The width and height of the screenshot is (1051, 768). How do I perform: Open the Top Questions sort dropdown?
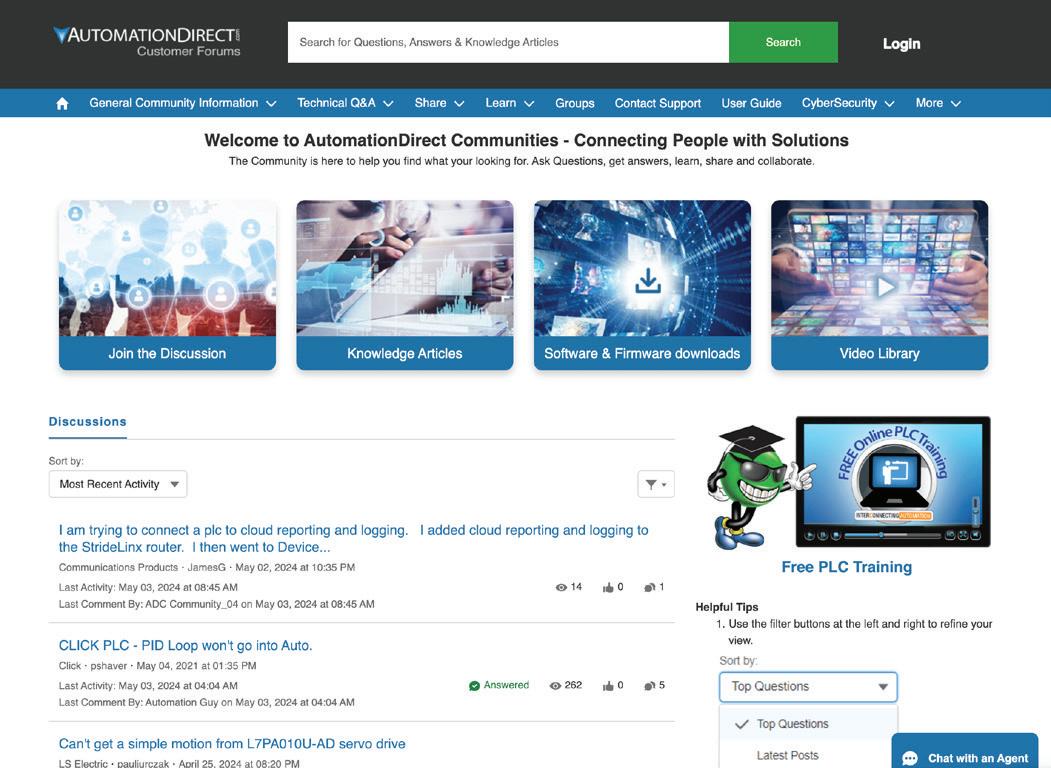808,686
